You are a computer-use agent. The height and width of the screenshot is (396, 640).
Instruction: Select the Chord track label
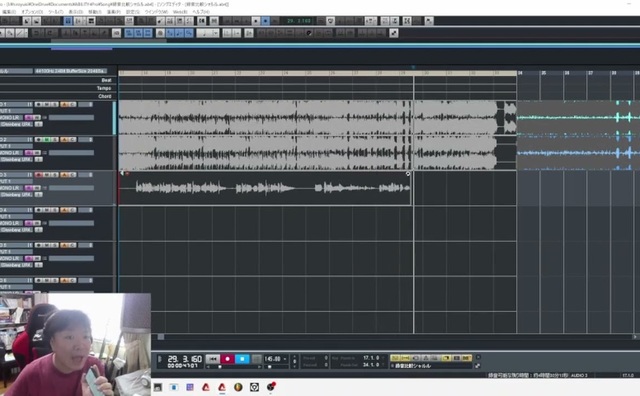tap(104, 96)
